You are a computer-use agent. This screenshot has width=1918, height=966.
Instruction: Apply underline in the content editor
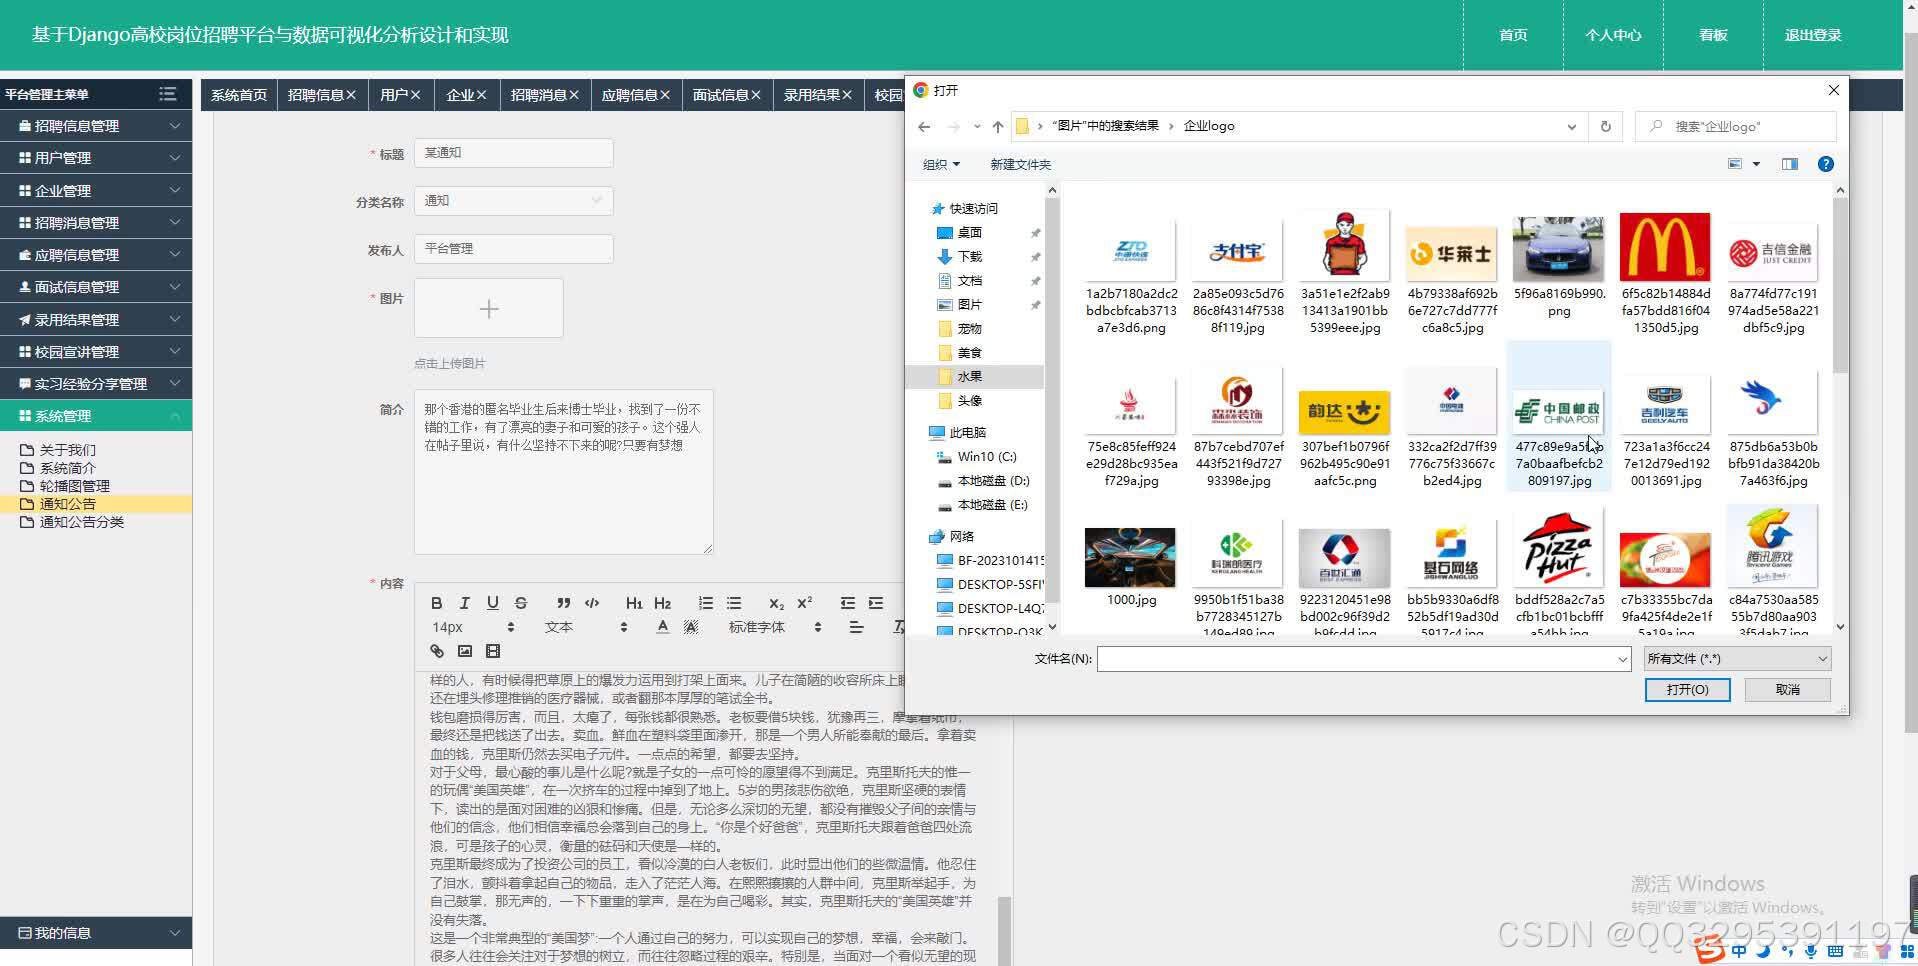pos(492,603)
